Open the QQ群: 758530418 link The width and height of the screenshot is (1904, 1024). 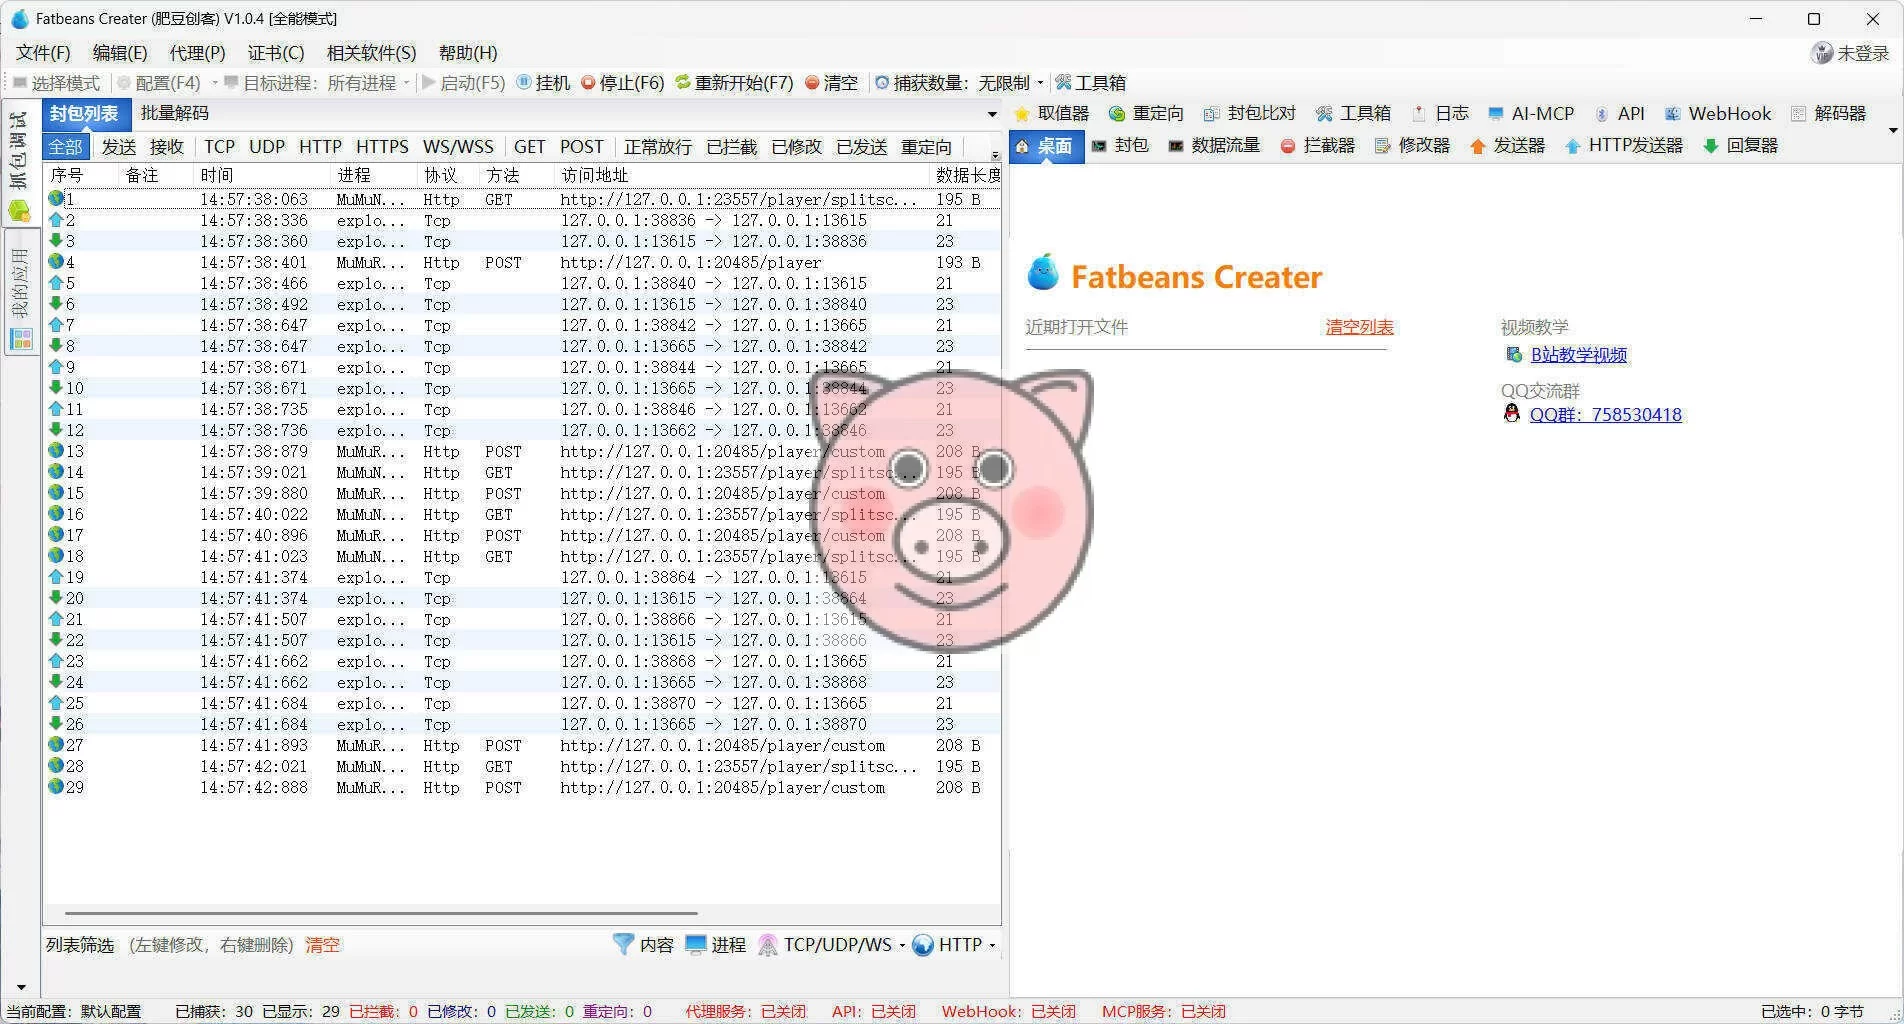tap(1605, 415)
